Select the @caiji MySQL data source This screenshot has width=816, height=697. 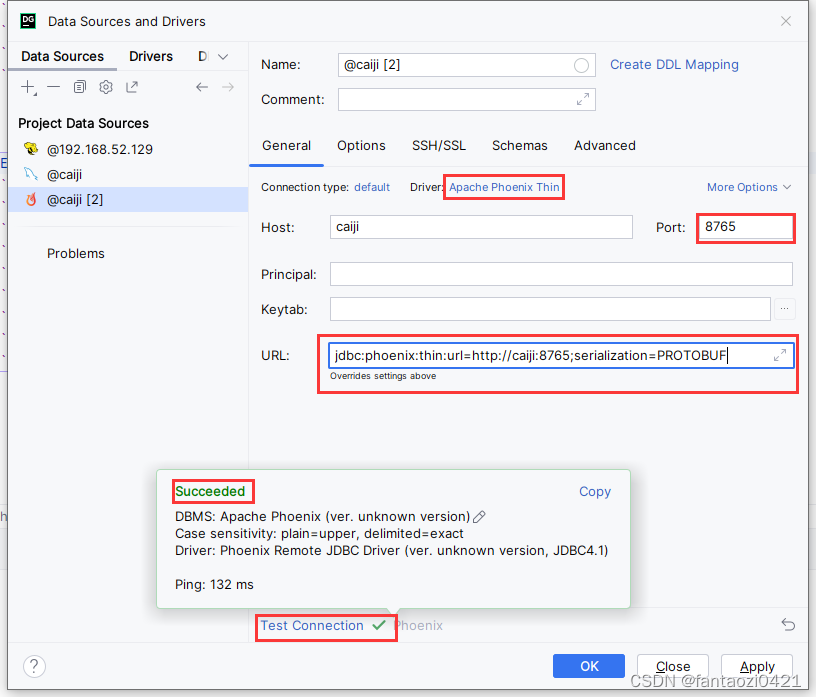[128, 174]
